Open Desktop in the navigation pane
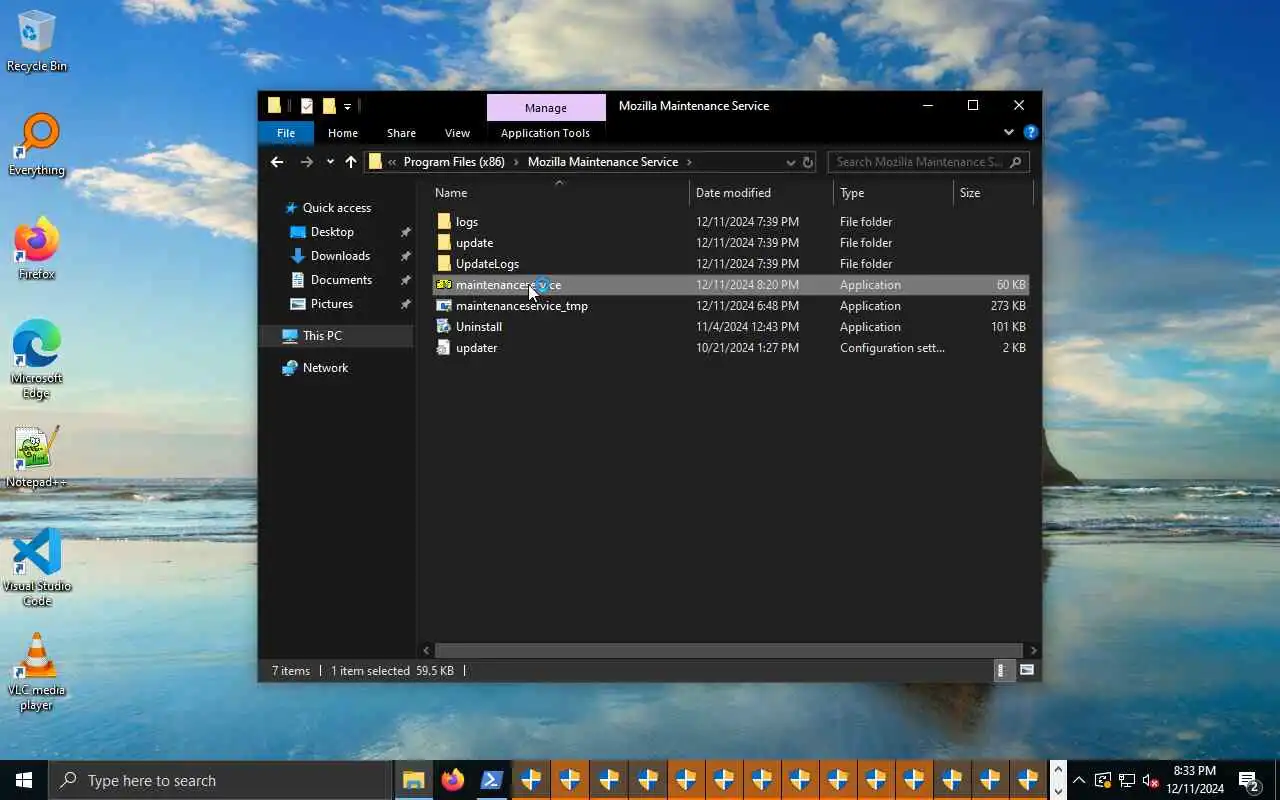1280x800 pixels. 332,232
